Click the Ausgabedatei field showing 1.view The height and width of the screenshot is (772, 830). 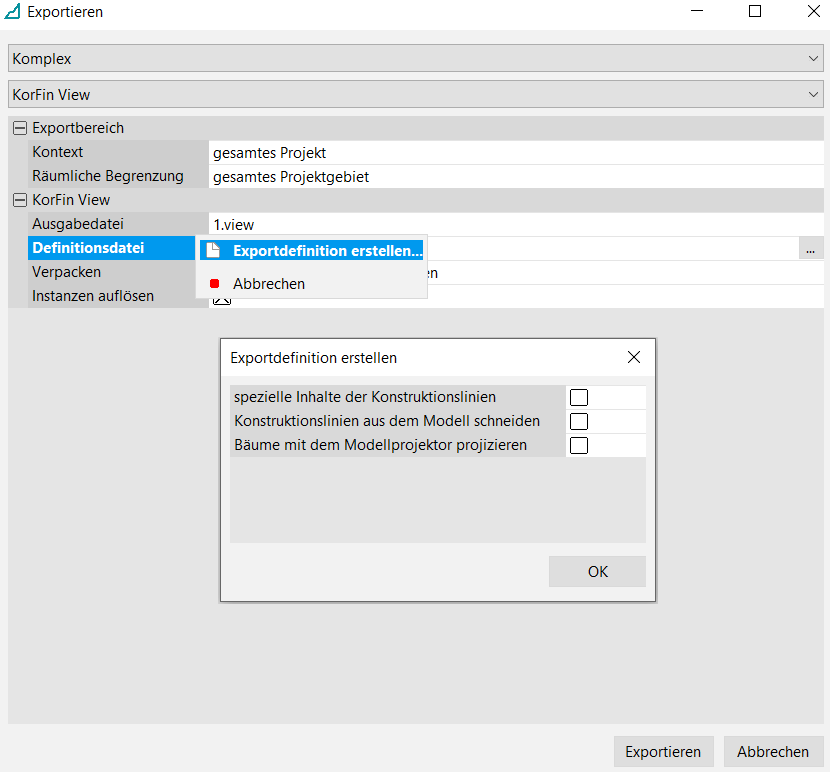515,225
